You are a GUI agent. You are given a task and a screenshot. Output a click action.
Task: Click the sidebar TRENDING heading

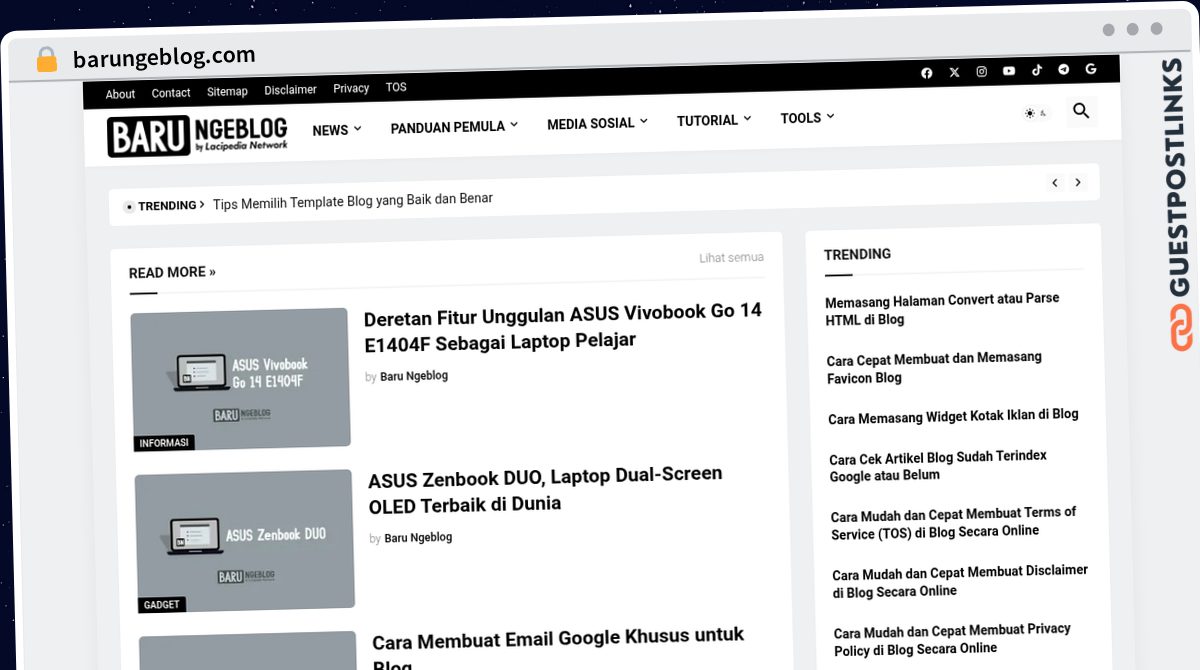click(x=857, y=254)
